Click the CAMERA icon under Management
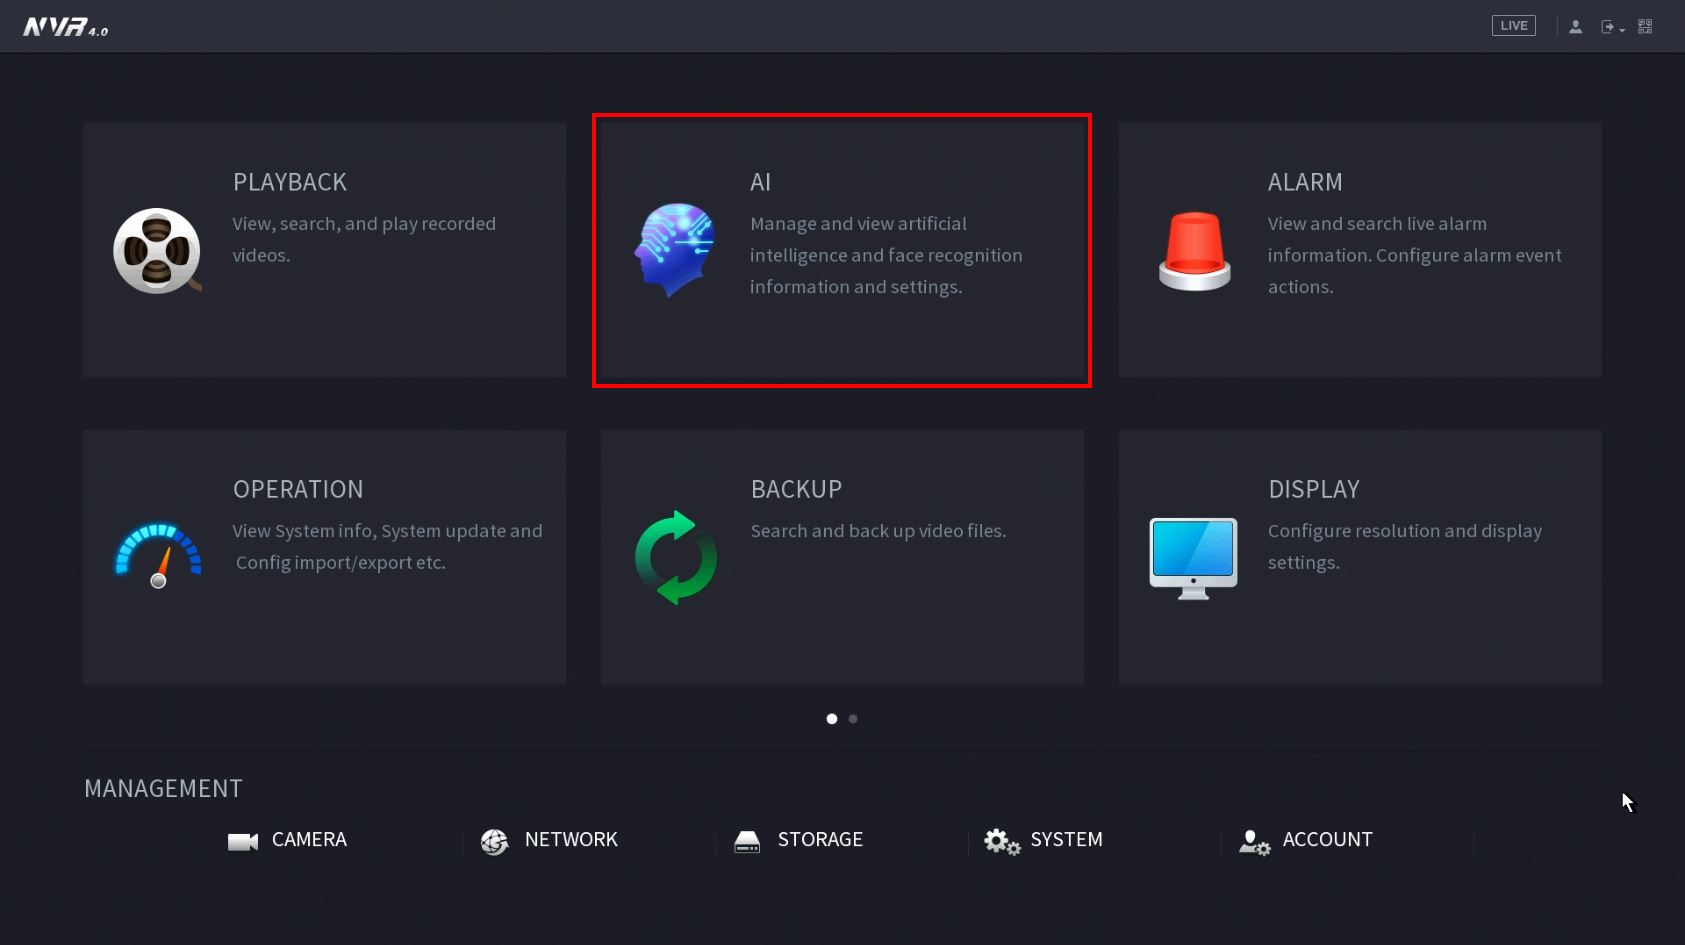The height and width of the screenshot is (945, 1685). tap(243, 842)
